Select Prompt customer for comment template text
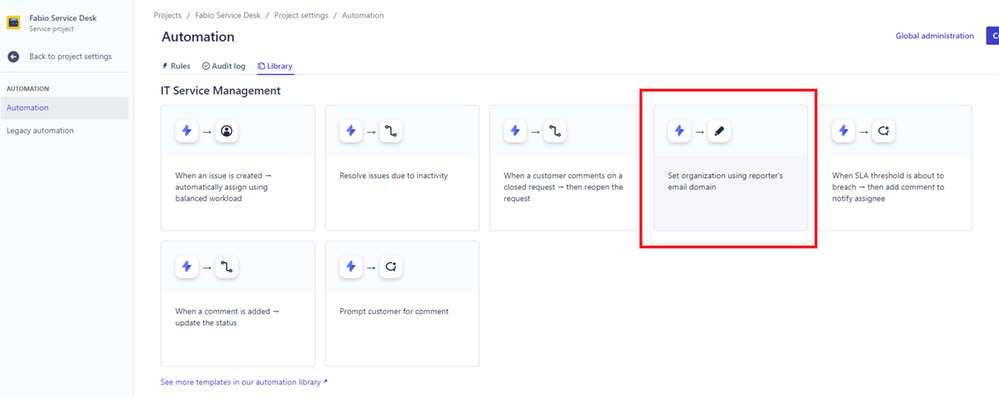This screenshot has width=999, height=397. click(x=394, y=312)
